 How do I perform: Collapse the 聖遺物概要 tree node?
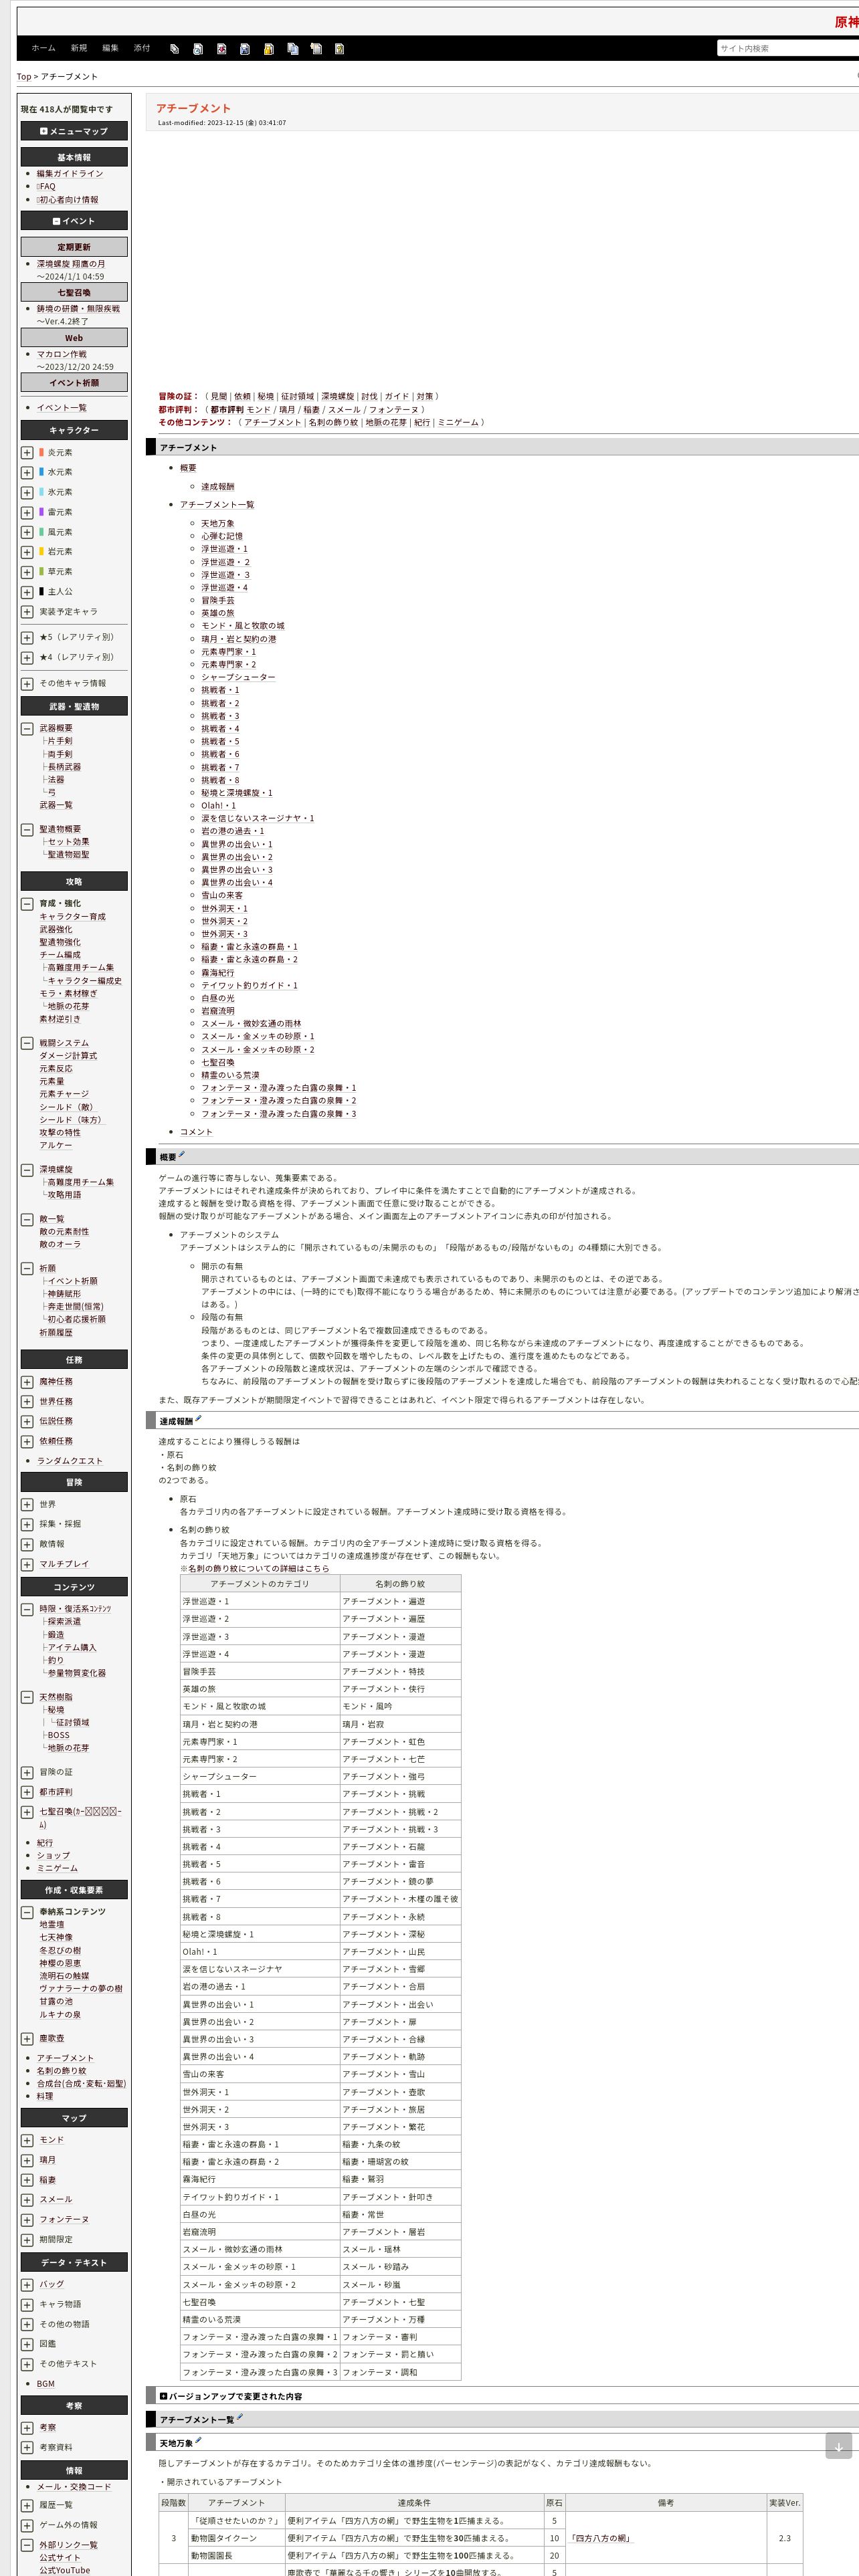(x=27, y=830)
